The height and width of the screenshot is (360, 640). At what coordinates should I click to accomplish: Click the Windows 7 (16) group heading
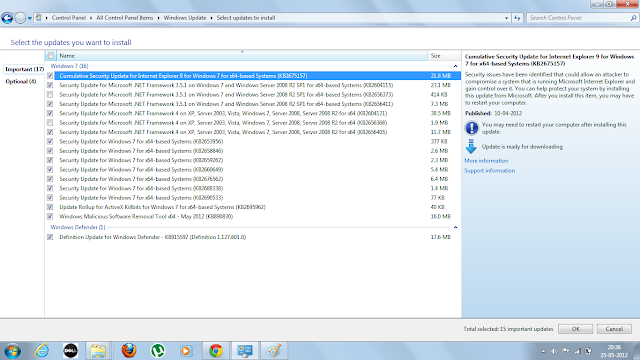click(69, 66)
